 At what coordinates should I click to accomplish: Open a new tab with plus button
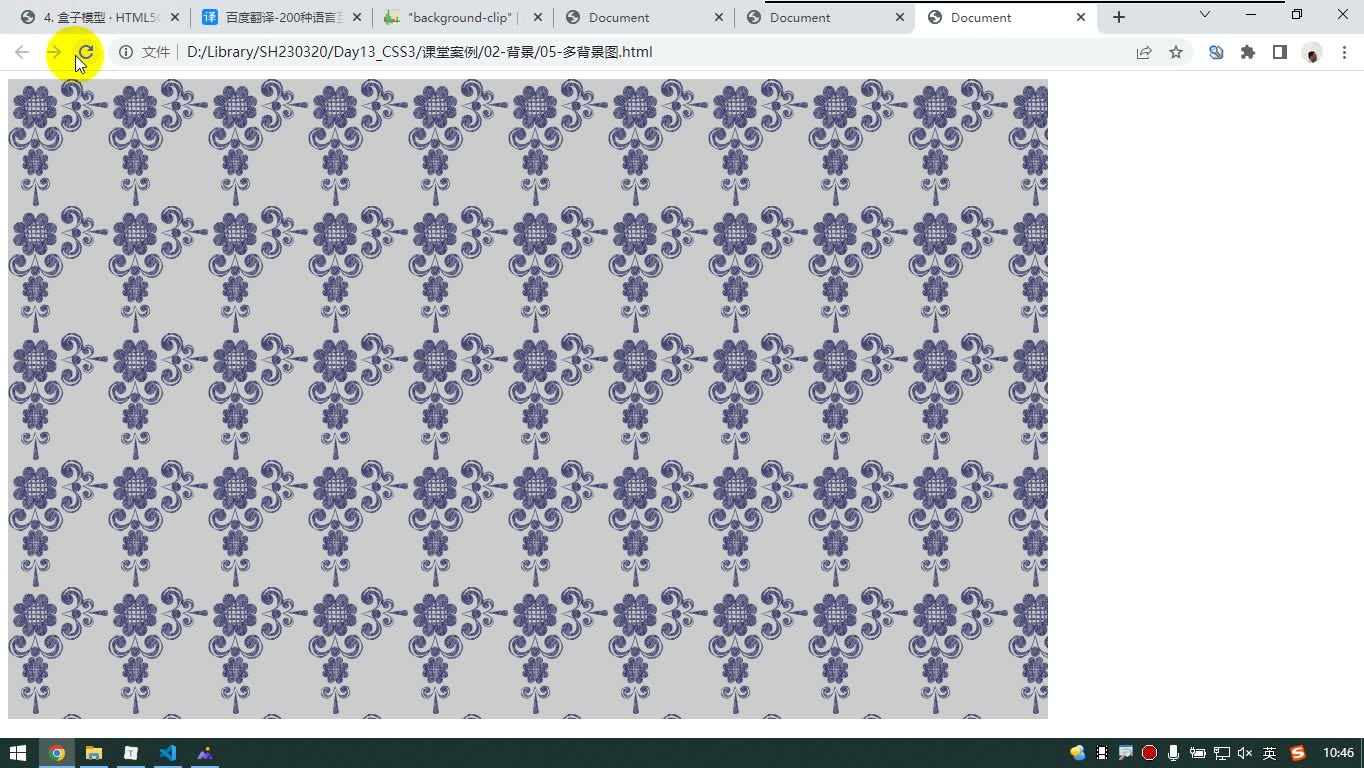point(1119,17)
